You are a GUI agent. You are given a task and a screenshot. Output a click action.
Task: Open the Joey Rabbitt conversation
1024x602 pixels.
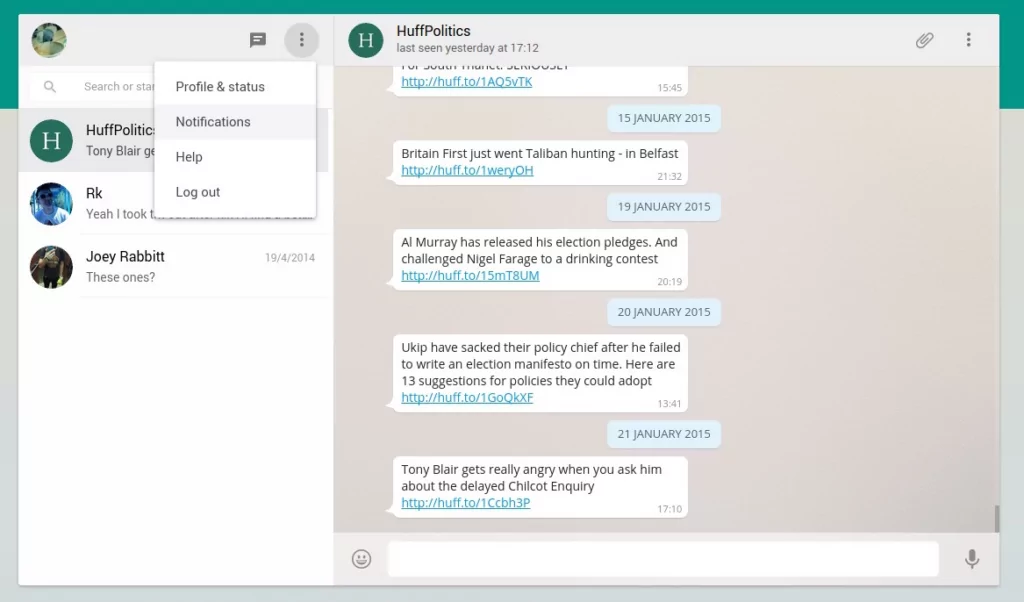(x=174, y=267)
